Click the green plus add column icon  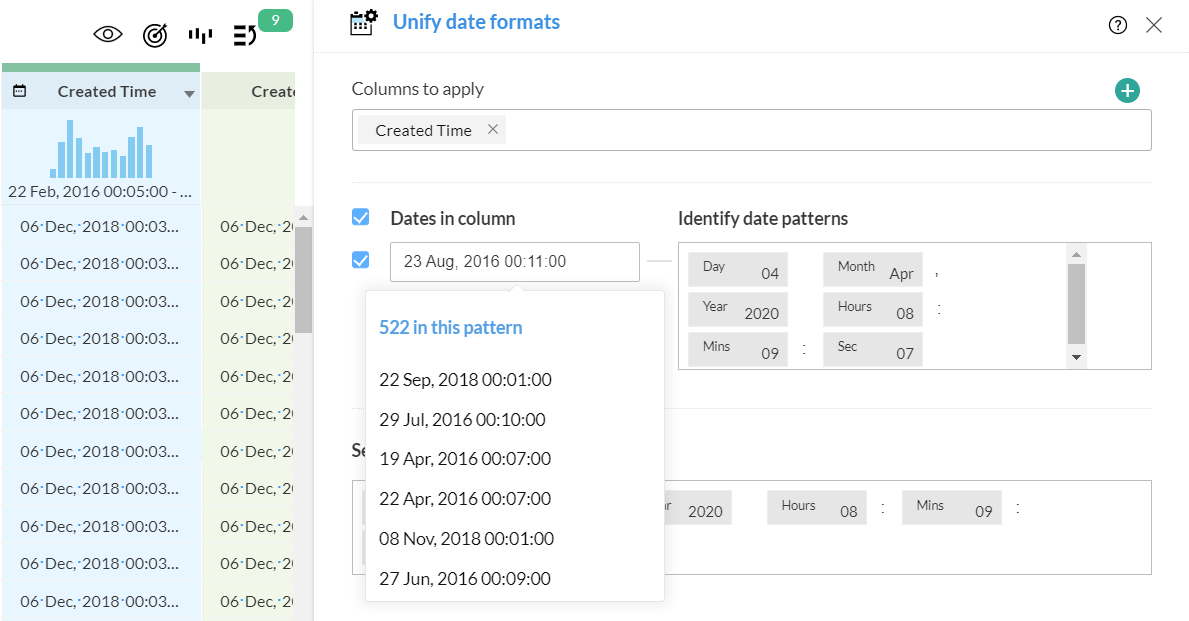tap(1127, 91)
